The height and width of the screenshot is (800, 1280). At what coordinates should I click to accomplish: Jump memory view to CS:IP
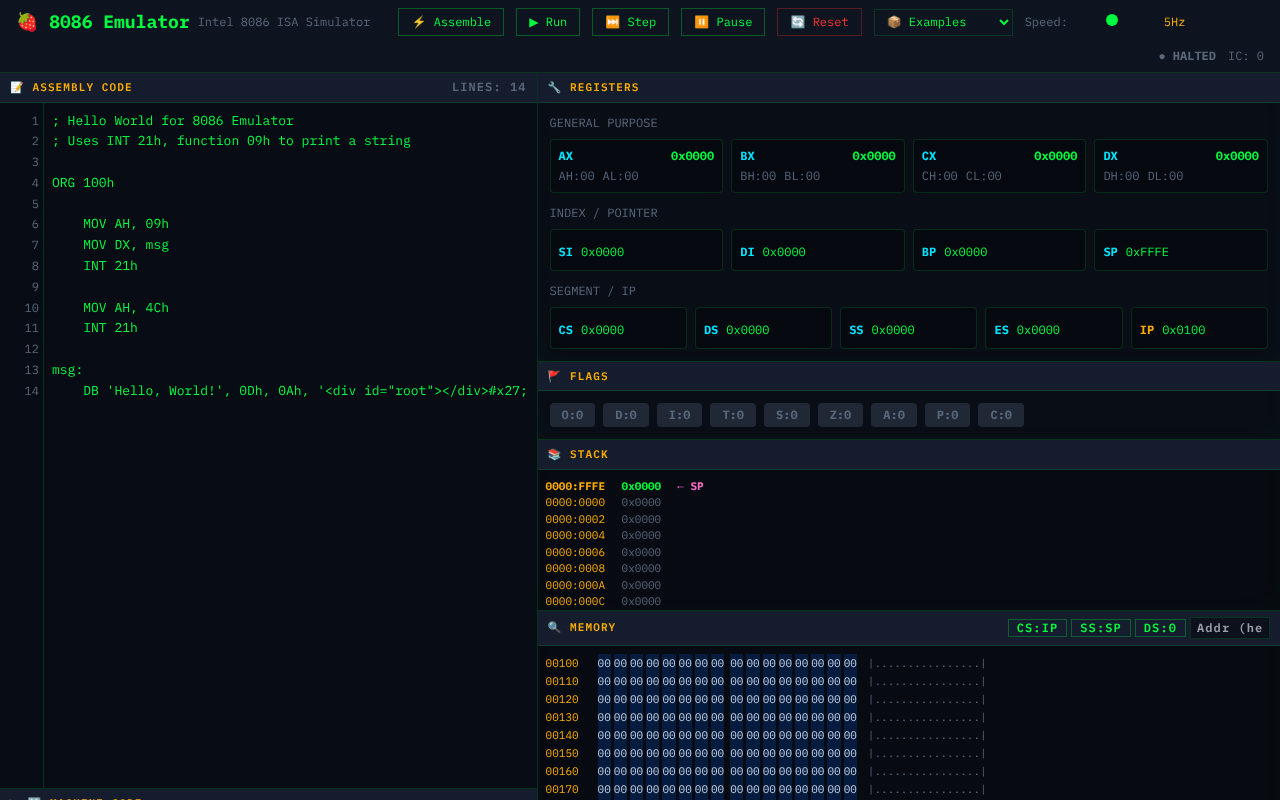click(x=1037, y=628)
